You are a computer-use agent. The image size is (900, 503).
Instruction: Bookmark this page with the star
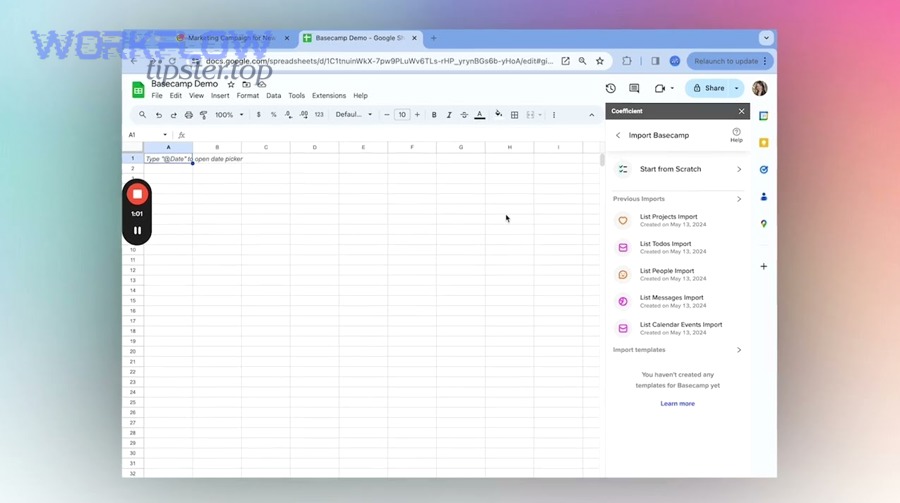pyautogui.click(x=600, y=61)
